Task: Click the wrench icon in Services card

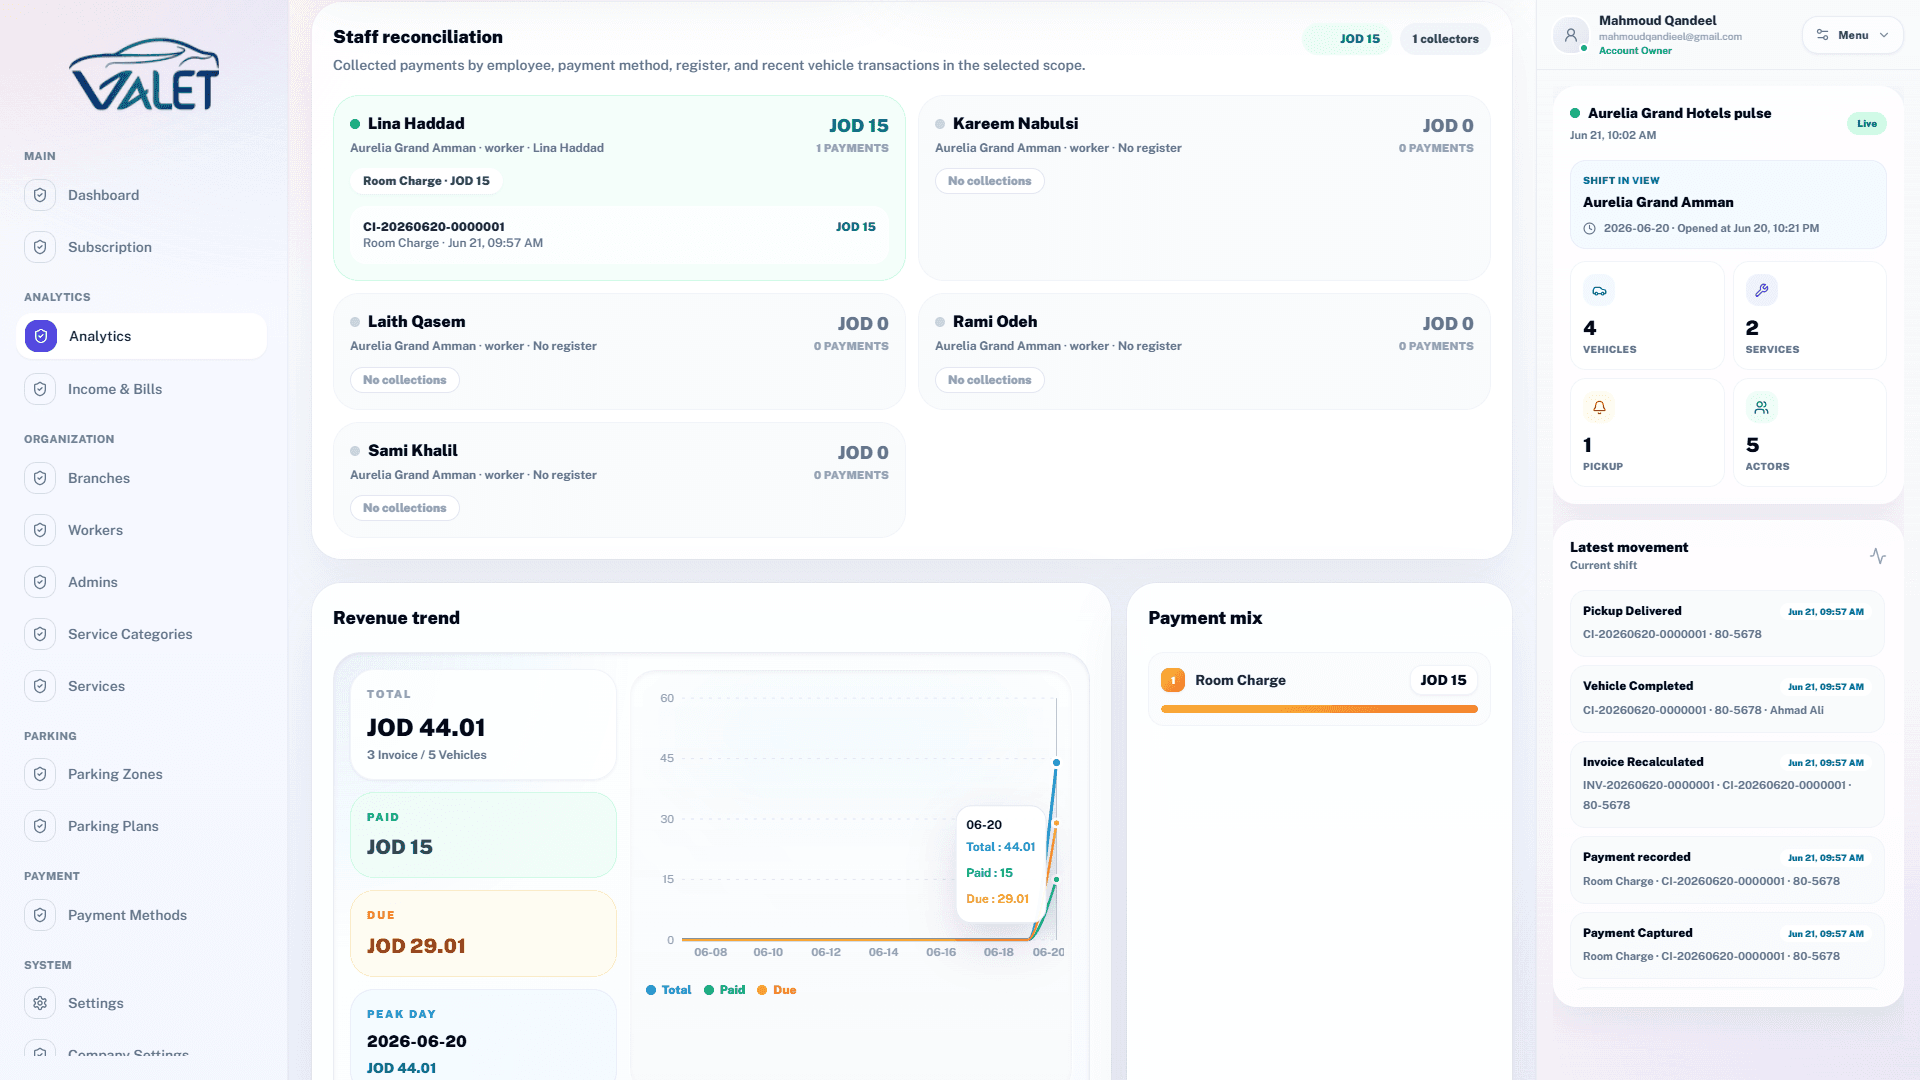Action: pos(1762,291)
